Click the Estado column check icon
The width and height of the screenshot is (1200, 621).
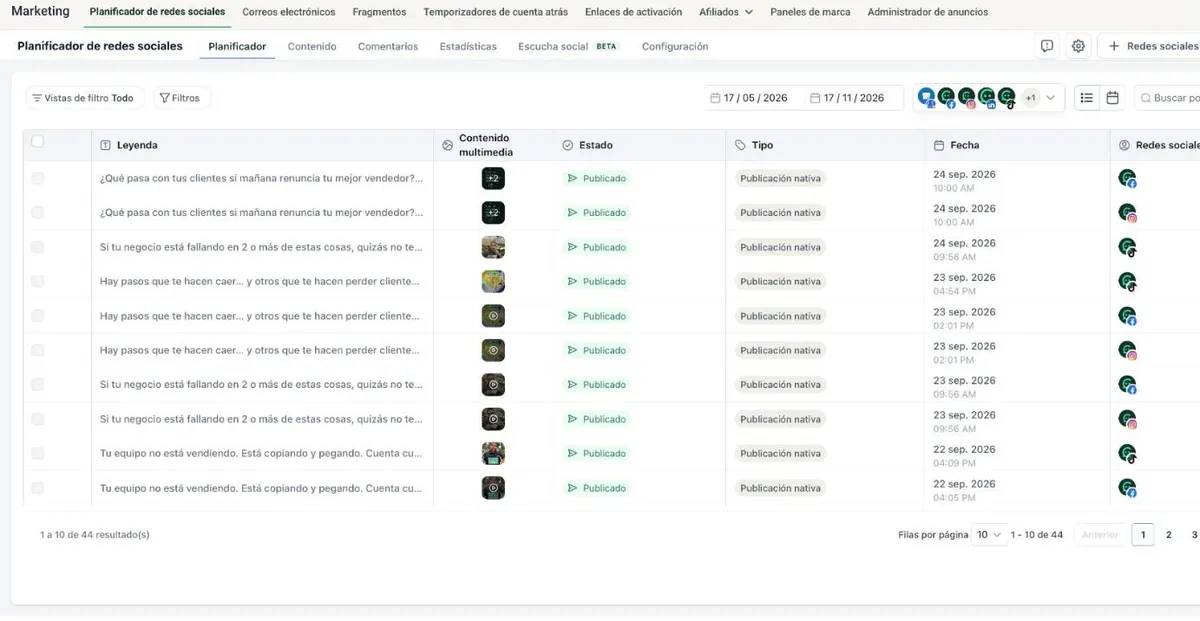(x=568, y=145)
